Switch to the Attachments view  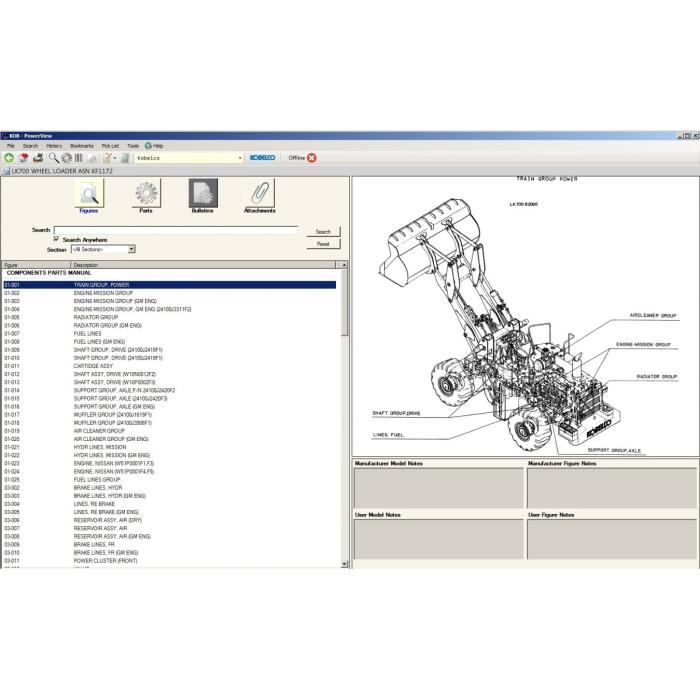click(x=260, y=196)
